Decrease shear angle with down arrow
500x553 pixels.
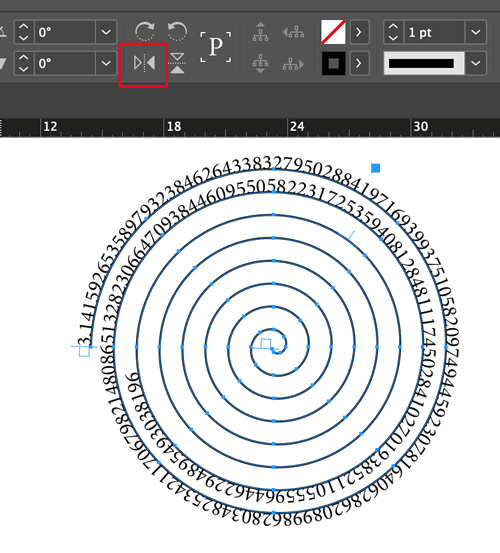pos(23,69)
